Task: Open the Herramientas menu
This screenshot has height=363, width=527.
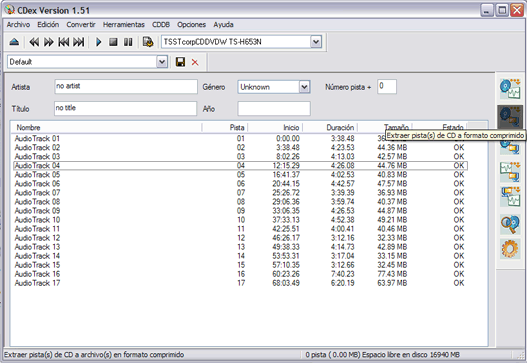Action: [x=124, y=25]
